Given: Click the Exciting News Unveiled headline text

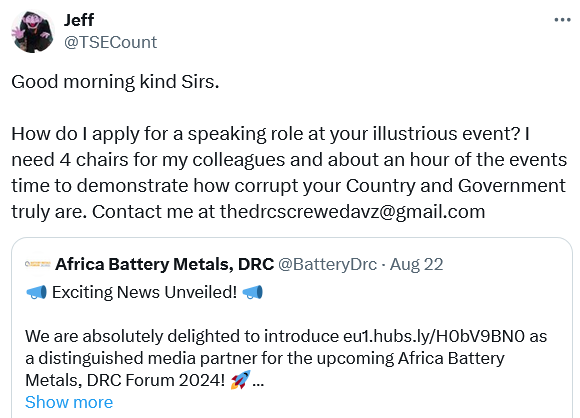Looking at the screenshot, I should (x=144, y=292).
